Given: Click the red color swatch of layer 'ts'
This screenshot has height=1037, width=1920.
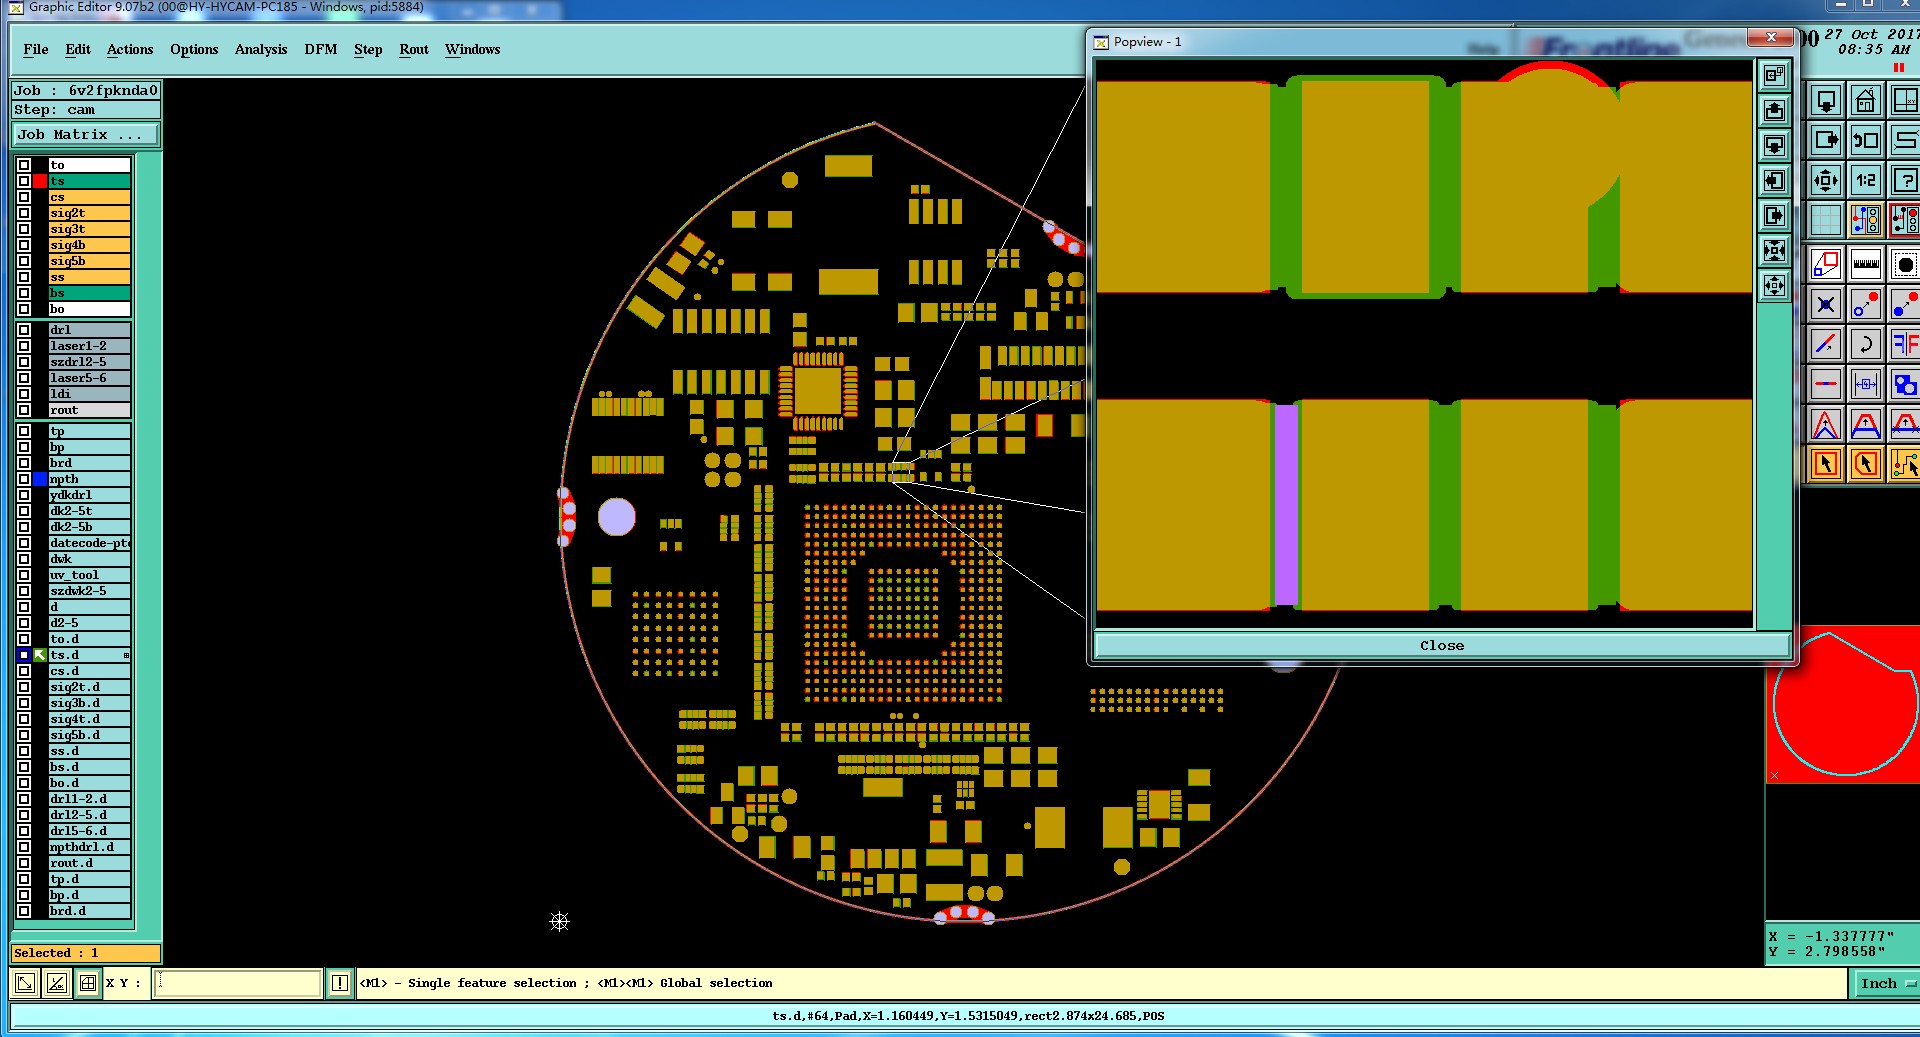Looking at the screenshot, I should 40,181.
